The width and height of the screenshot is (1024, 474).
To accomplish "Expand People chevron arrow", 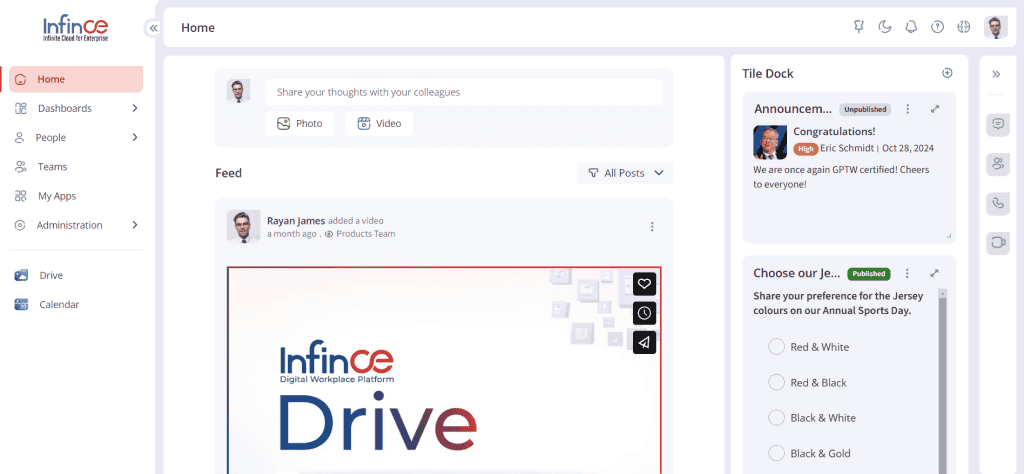I will point(135,138).
